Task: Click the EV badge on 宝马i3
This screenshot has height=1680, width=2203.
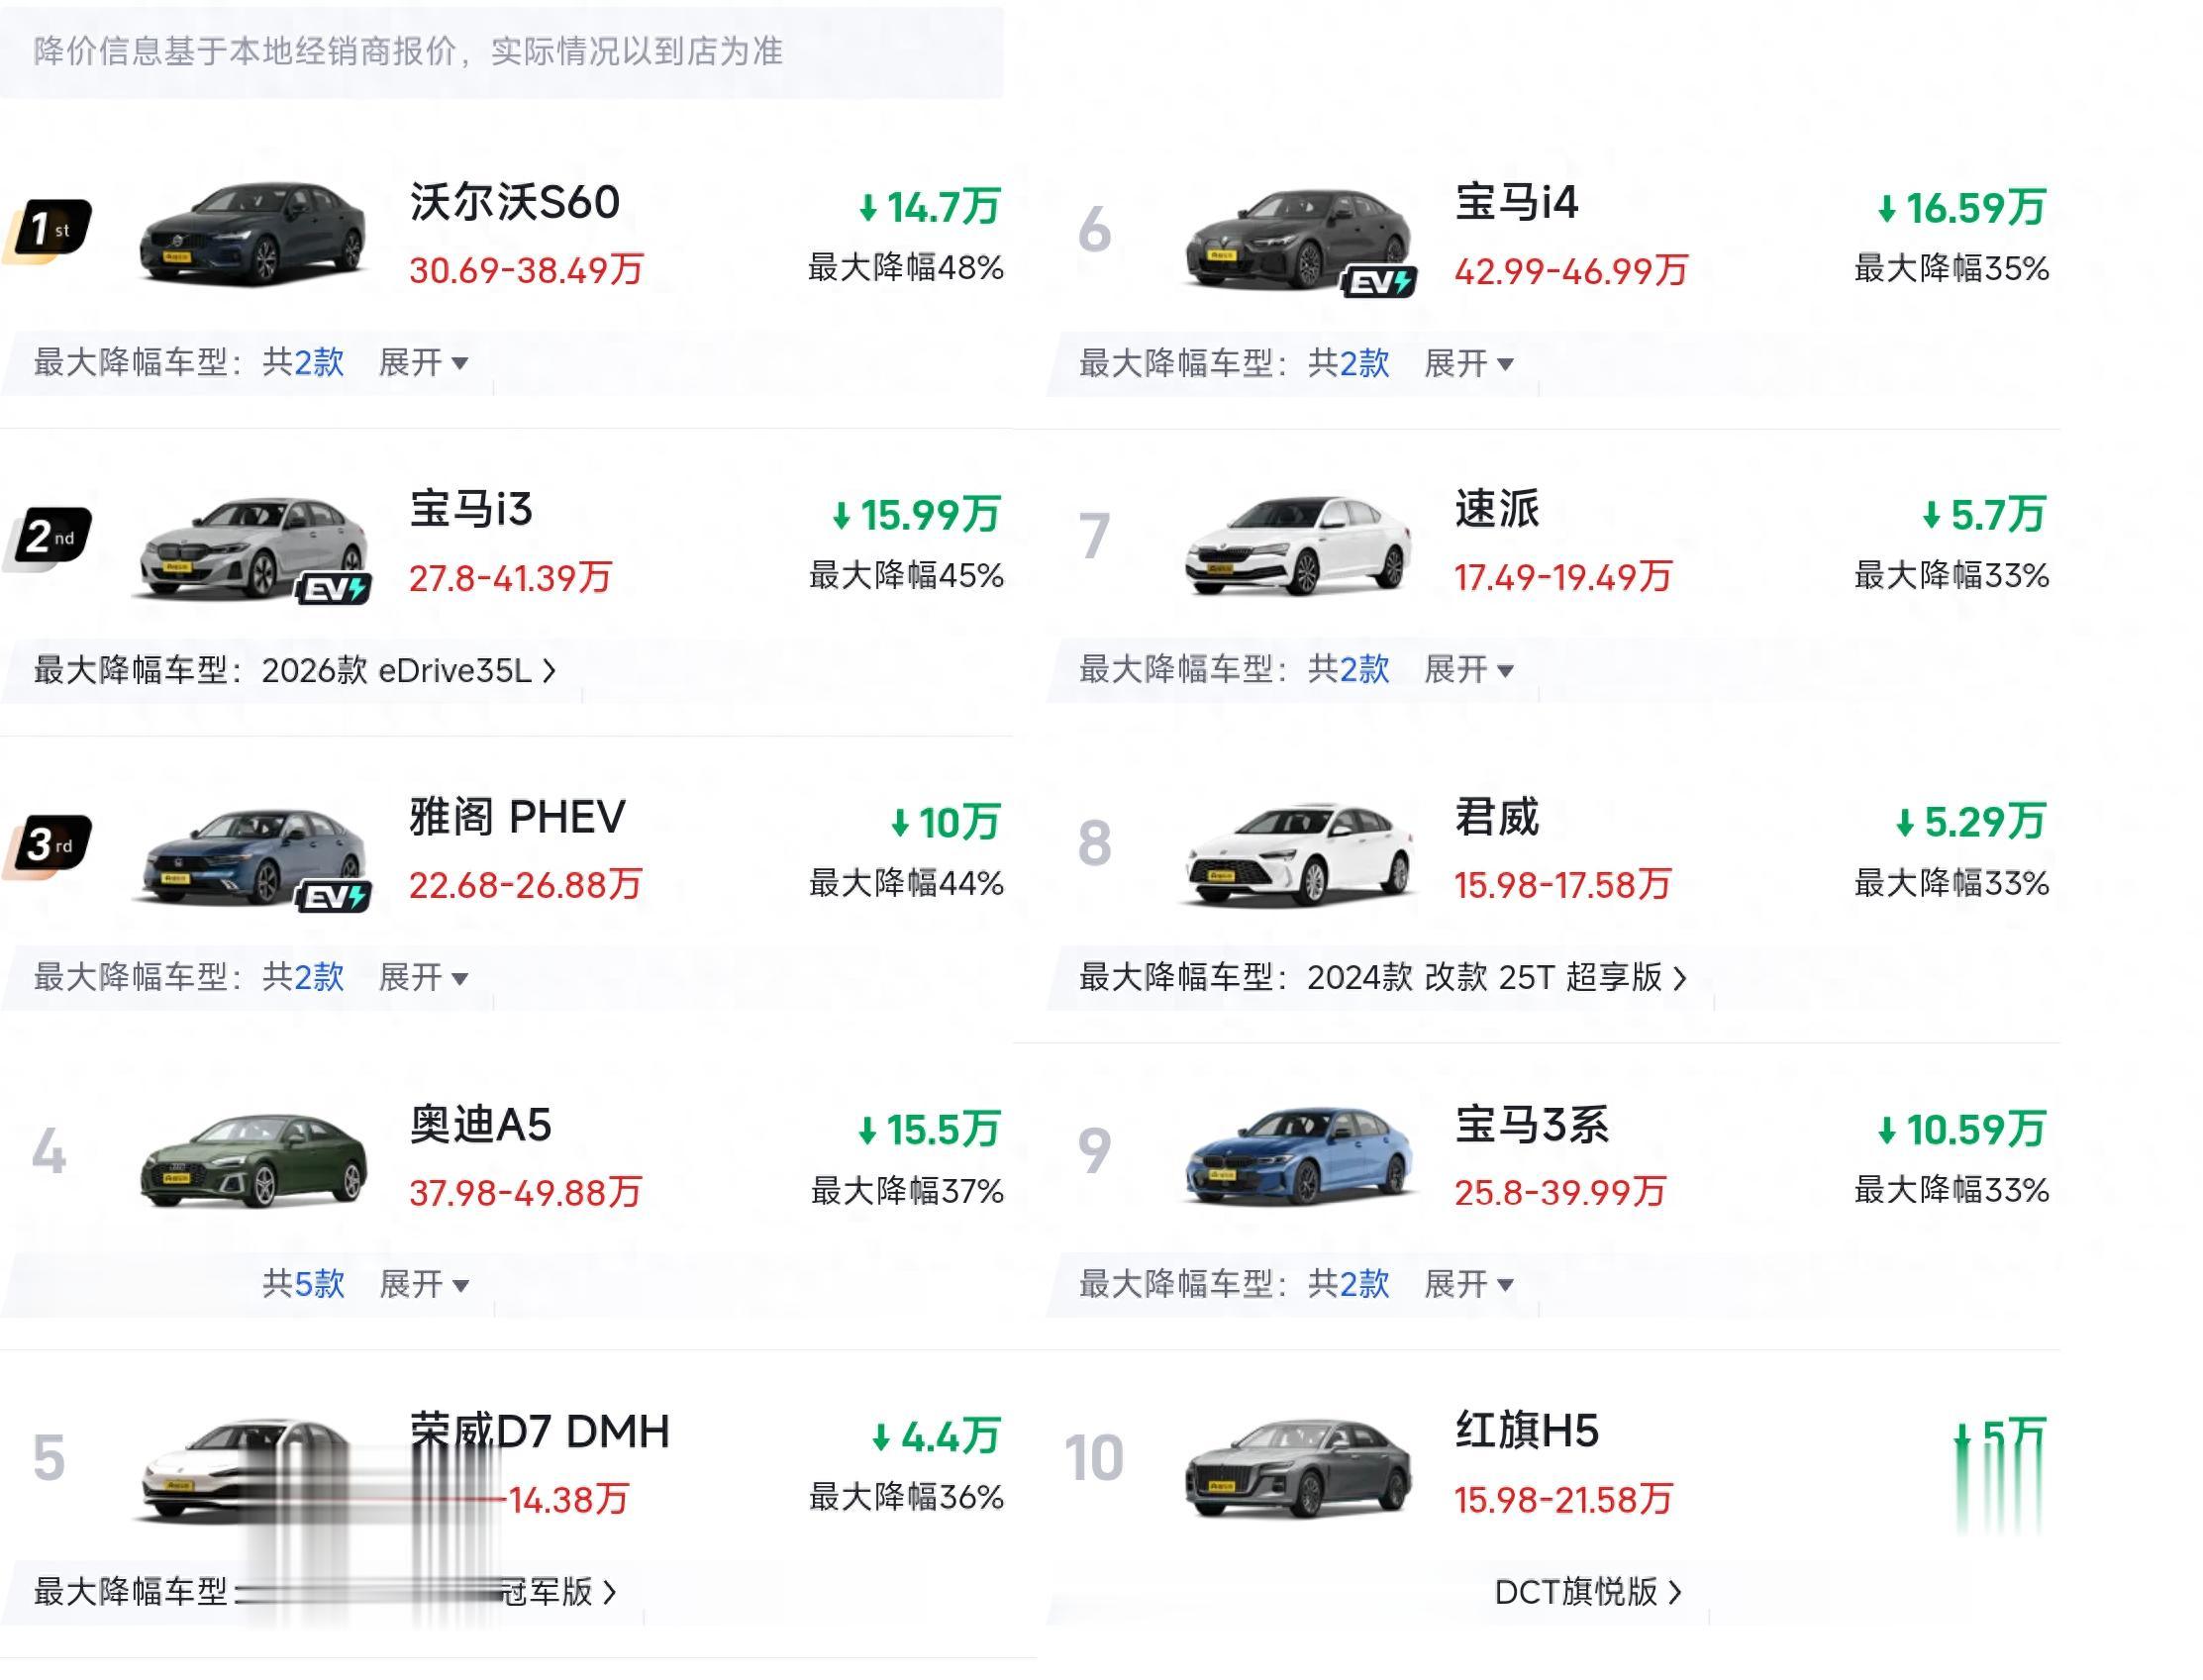Action: [x=334, y=590]
